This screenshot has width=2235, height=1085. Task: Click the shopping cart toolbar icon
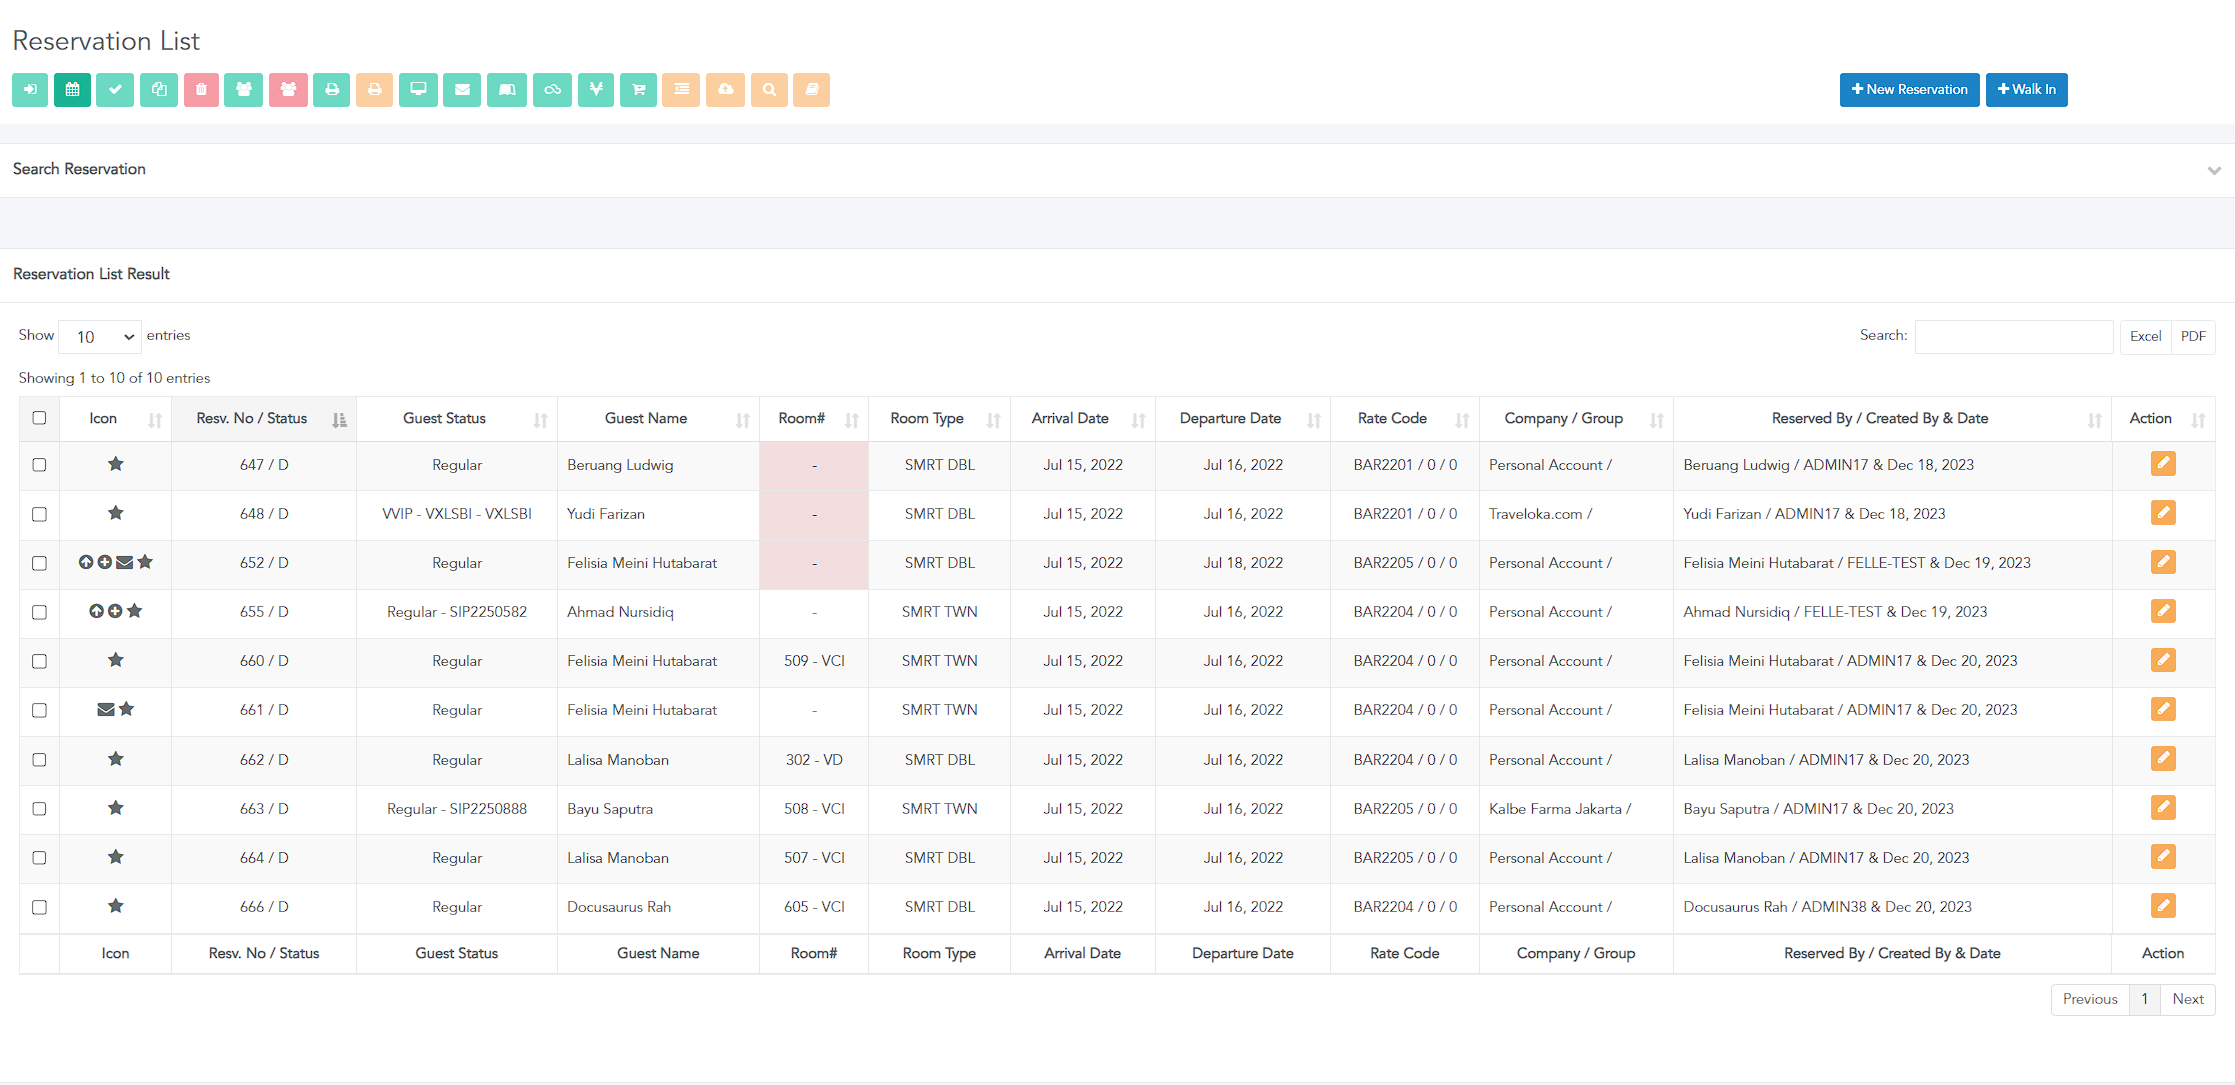pos(638,90)
